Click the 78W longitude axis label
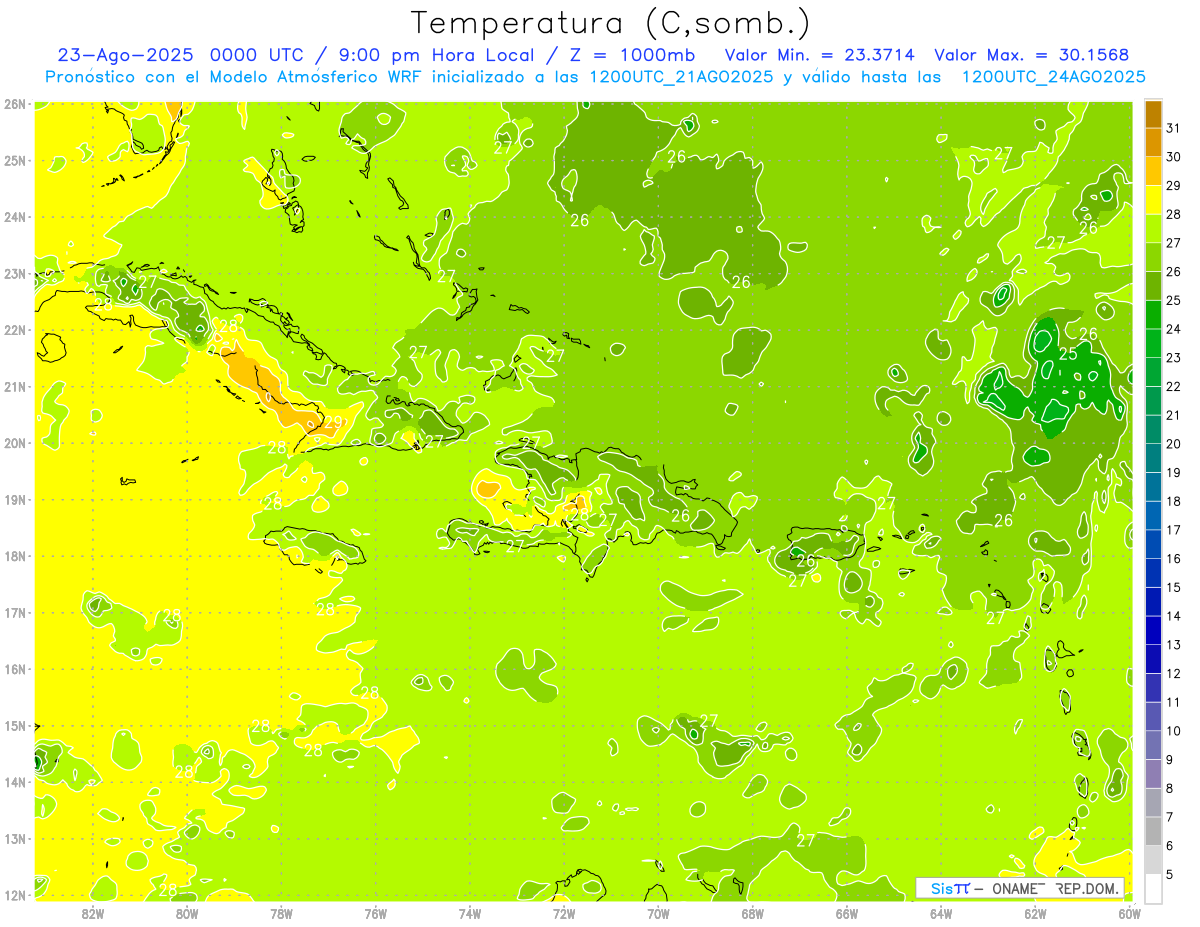1200x927 pixels. click(x=281, y=913)
